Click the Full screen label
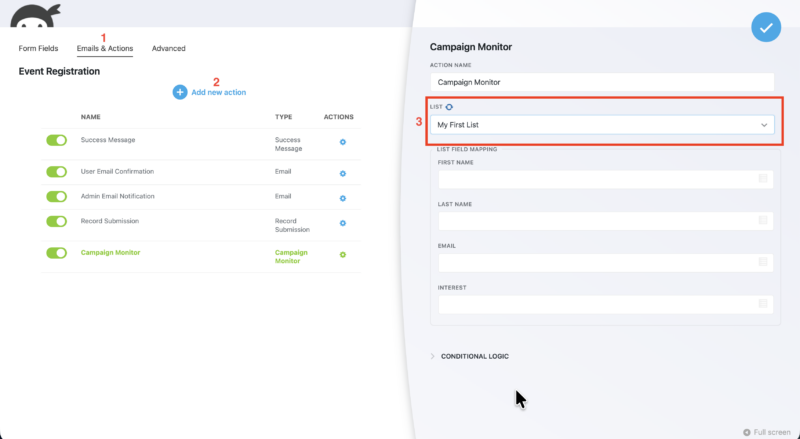 (772, 432)
